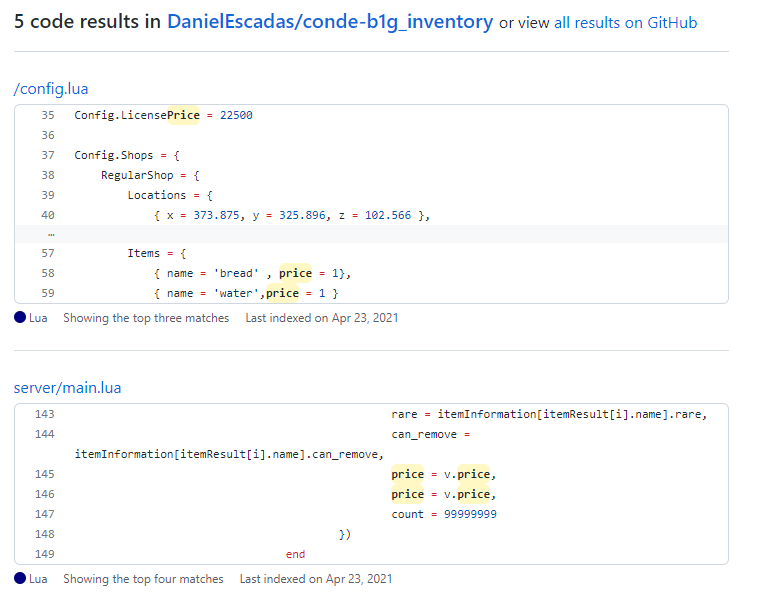Click line number 40 in config.lua
The width and height of the screenshot is (763, 597).
click(x=48, y=215)
